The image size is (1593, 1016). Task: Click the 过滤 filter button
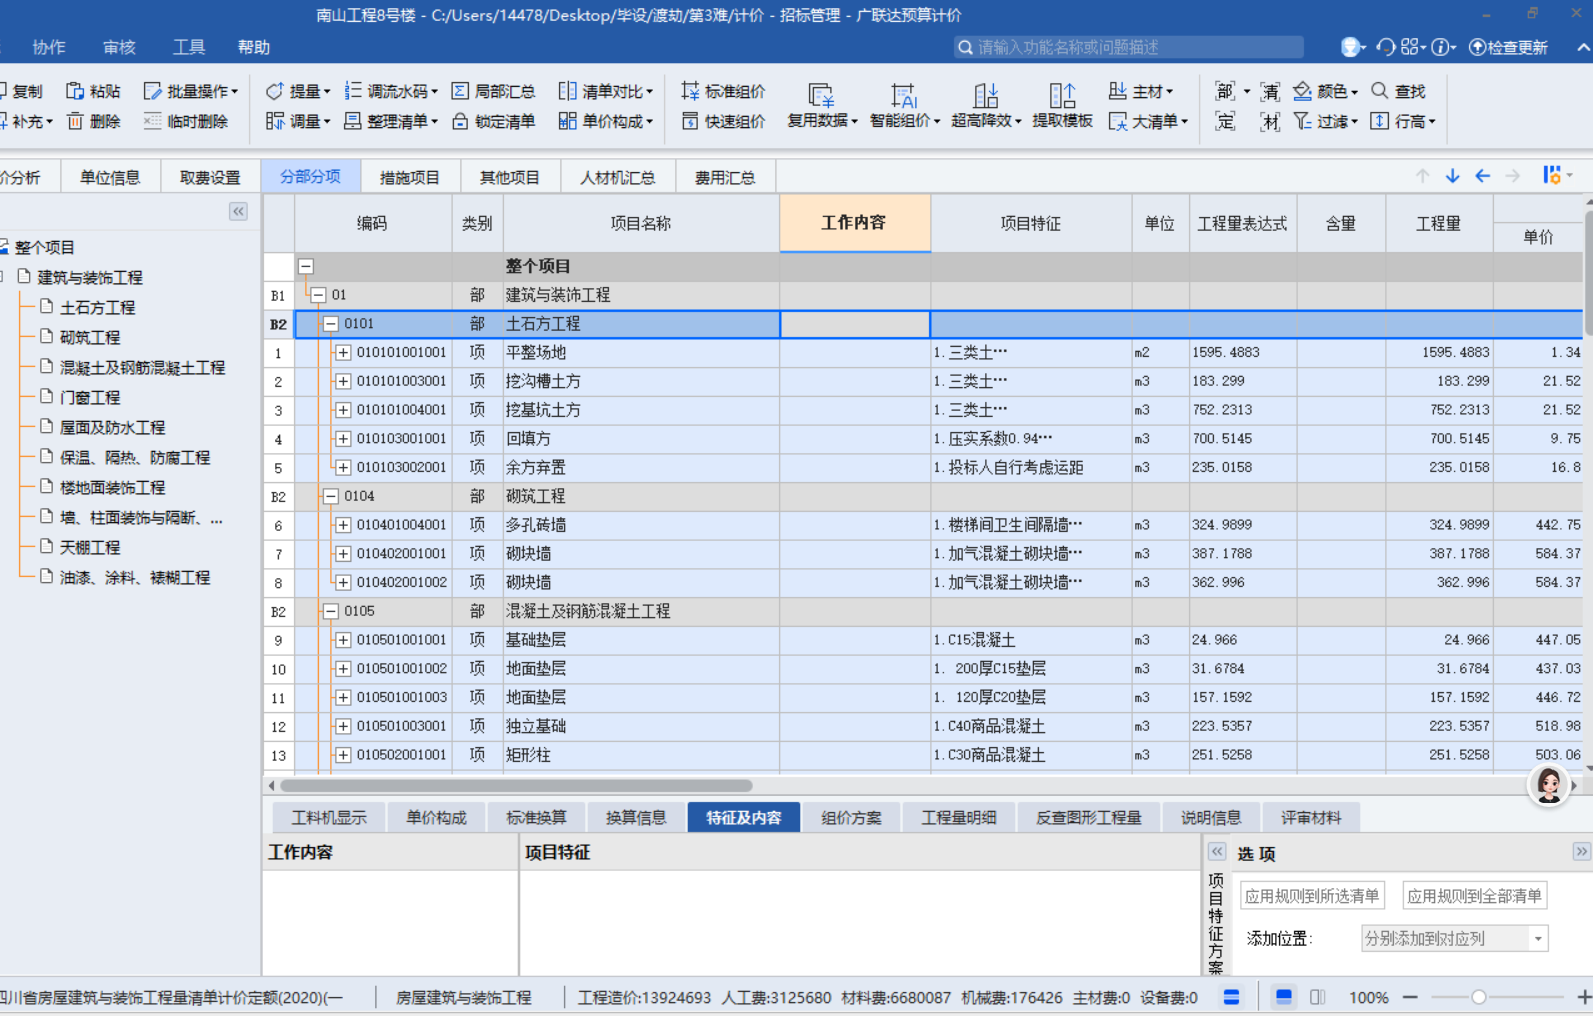pyautogui.click(x=1326, y=121)
